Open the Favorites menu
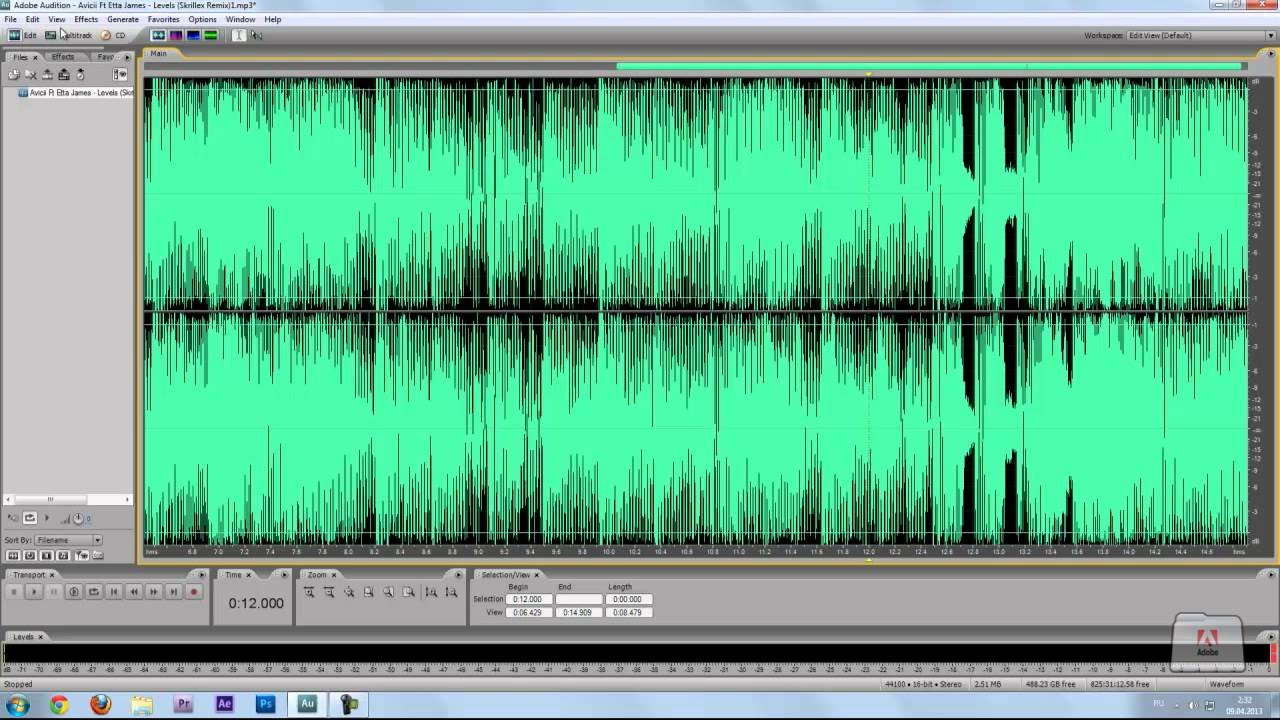1280x720 pixels. click(x=164, y=19)
